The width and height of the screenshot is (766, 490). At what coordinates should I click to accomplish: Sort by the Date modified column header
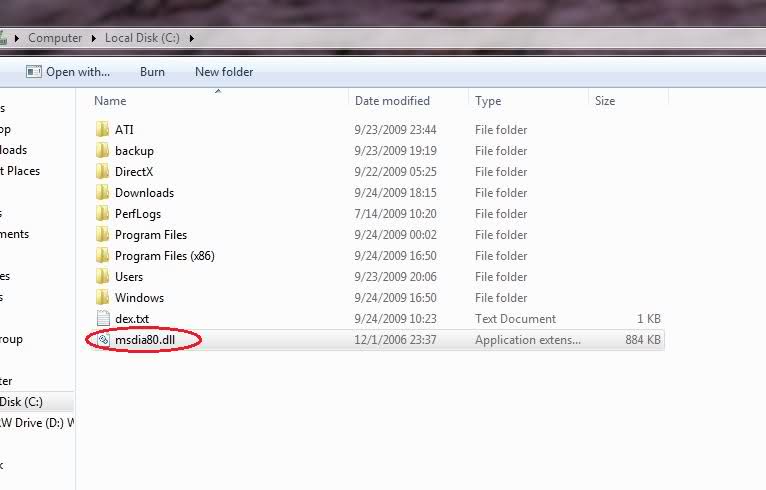(x=392, y=101)
